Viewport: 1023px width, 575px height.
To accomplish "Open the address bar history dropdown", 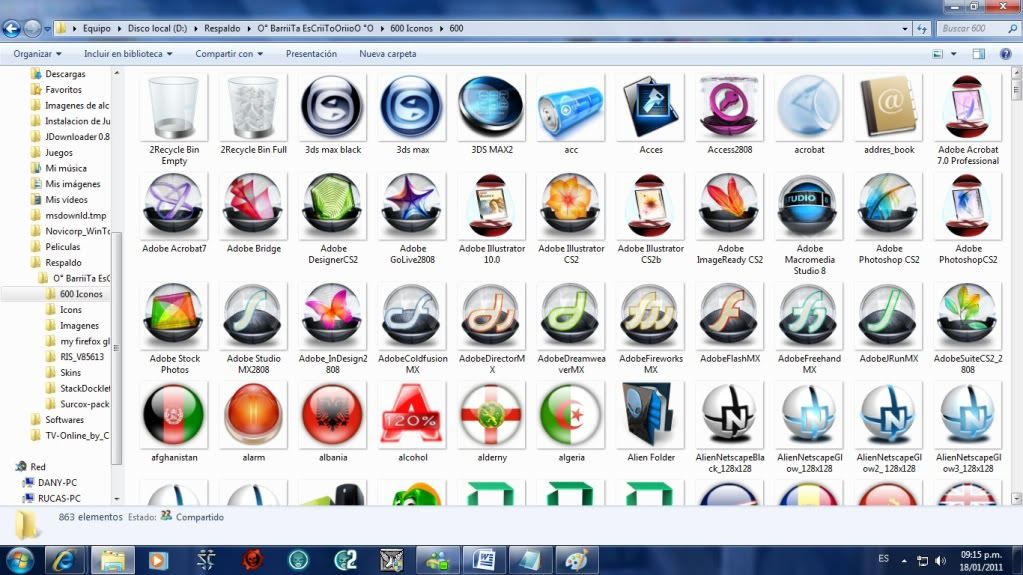I will pos(904,29).
